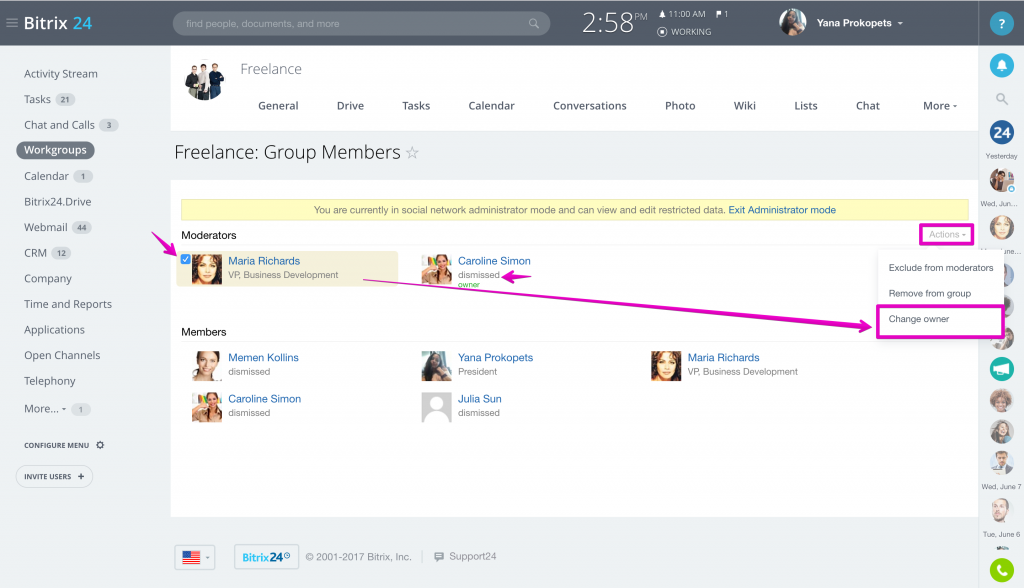
Task: Open Bitrix24.Drive from the left menu
Action: [57, 202]
